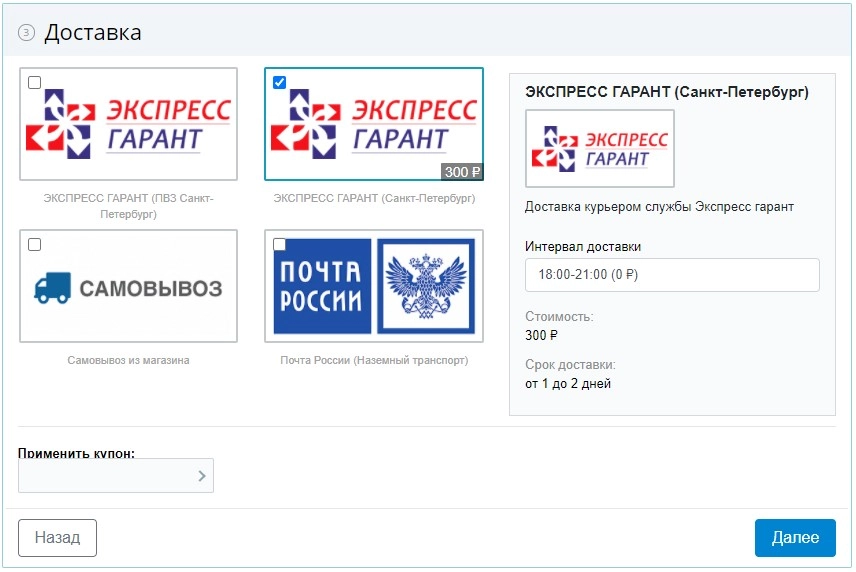Image resolution: width=856 pixels, height=572 pixels.
Task: Click the delivery term от 1 до 2 дней
Action: click(568, 384)
